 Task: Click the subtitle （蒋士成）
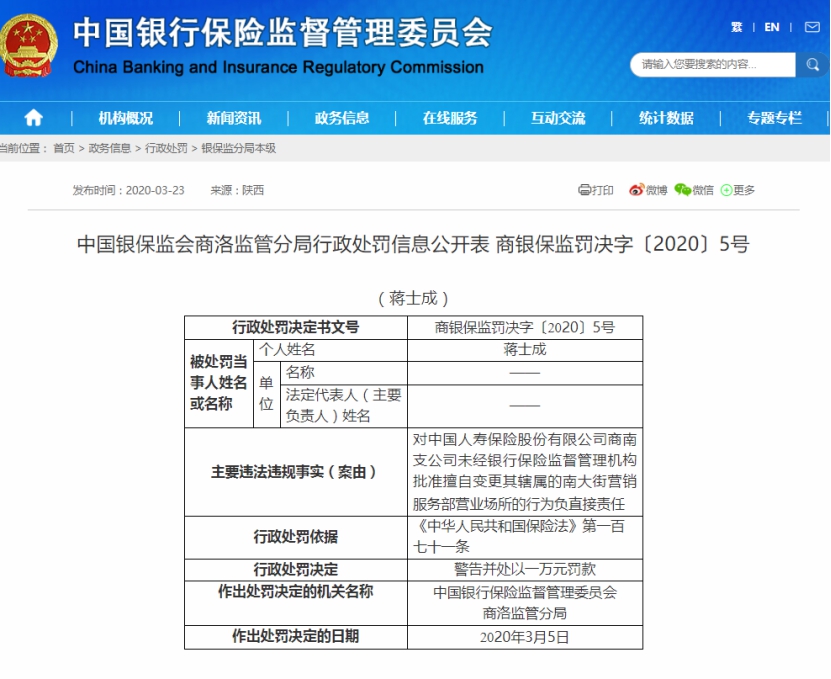(x=413, y=298)
